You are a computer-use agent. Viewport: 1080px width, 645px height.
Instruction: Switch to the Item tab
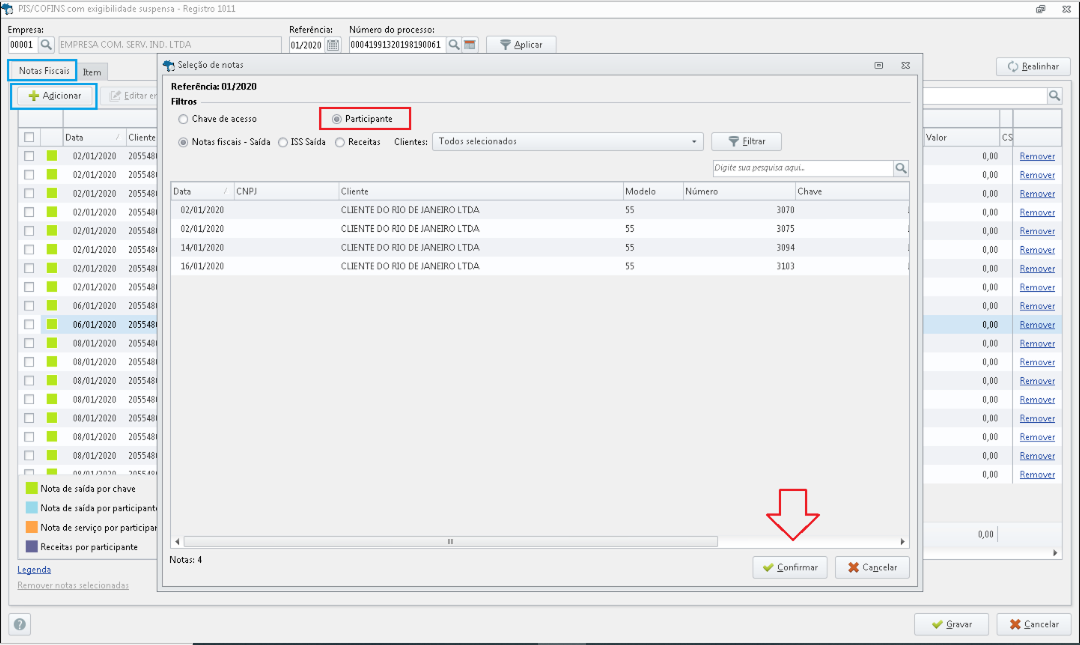click(x=92, y=72)
